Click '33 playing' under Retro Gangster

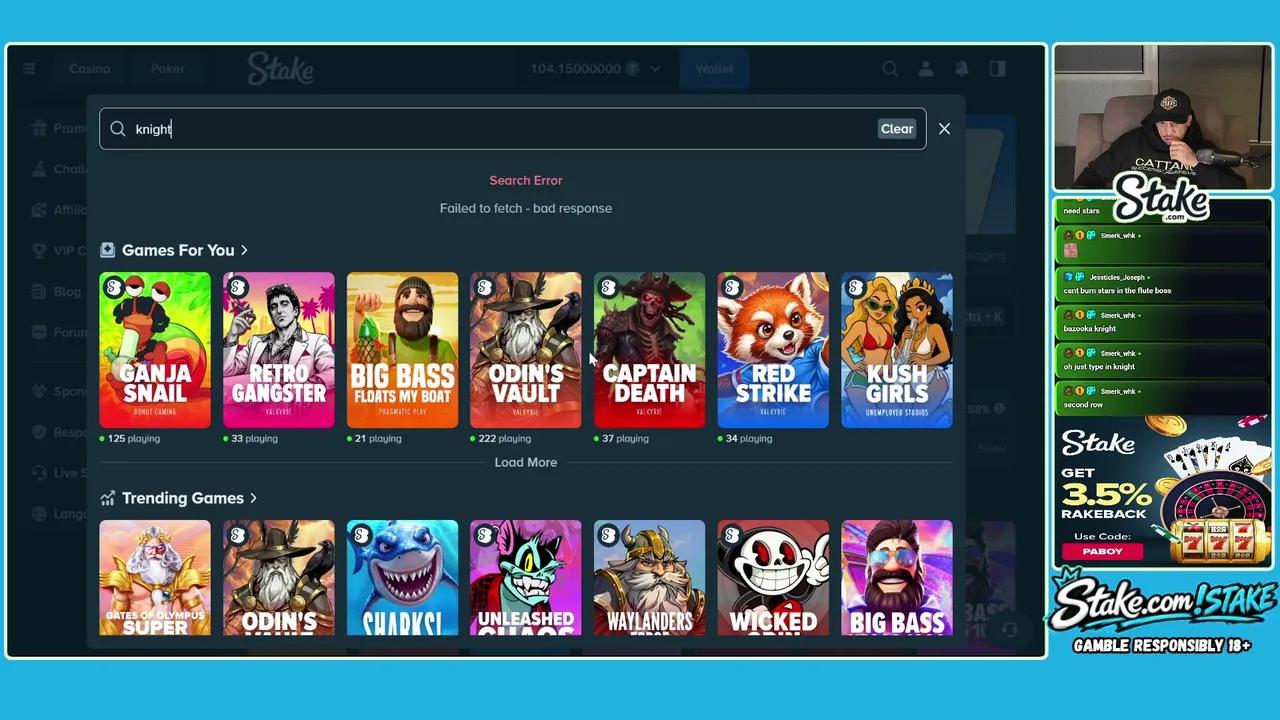[x=255, y=438]
